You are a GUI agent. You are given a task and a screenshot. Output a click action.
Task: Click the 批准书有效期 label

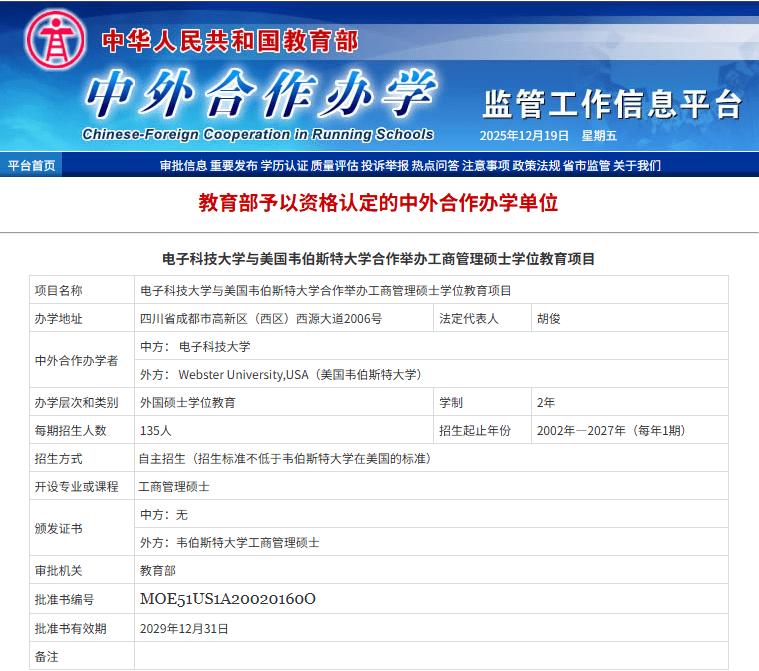(x=70, y=628)
